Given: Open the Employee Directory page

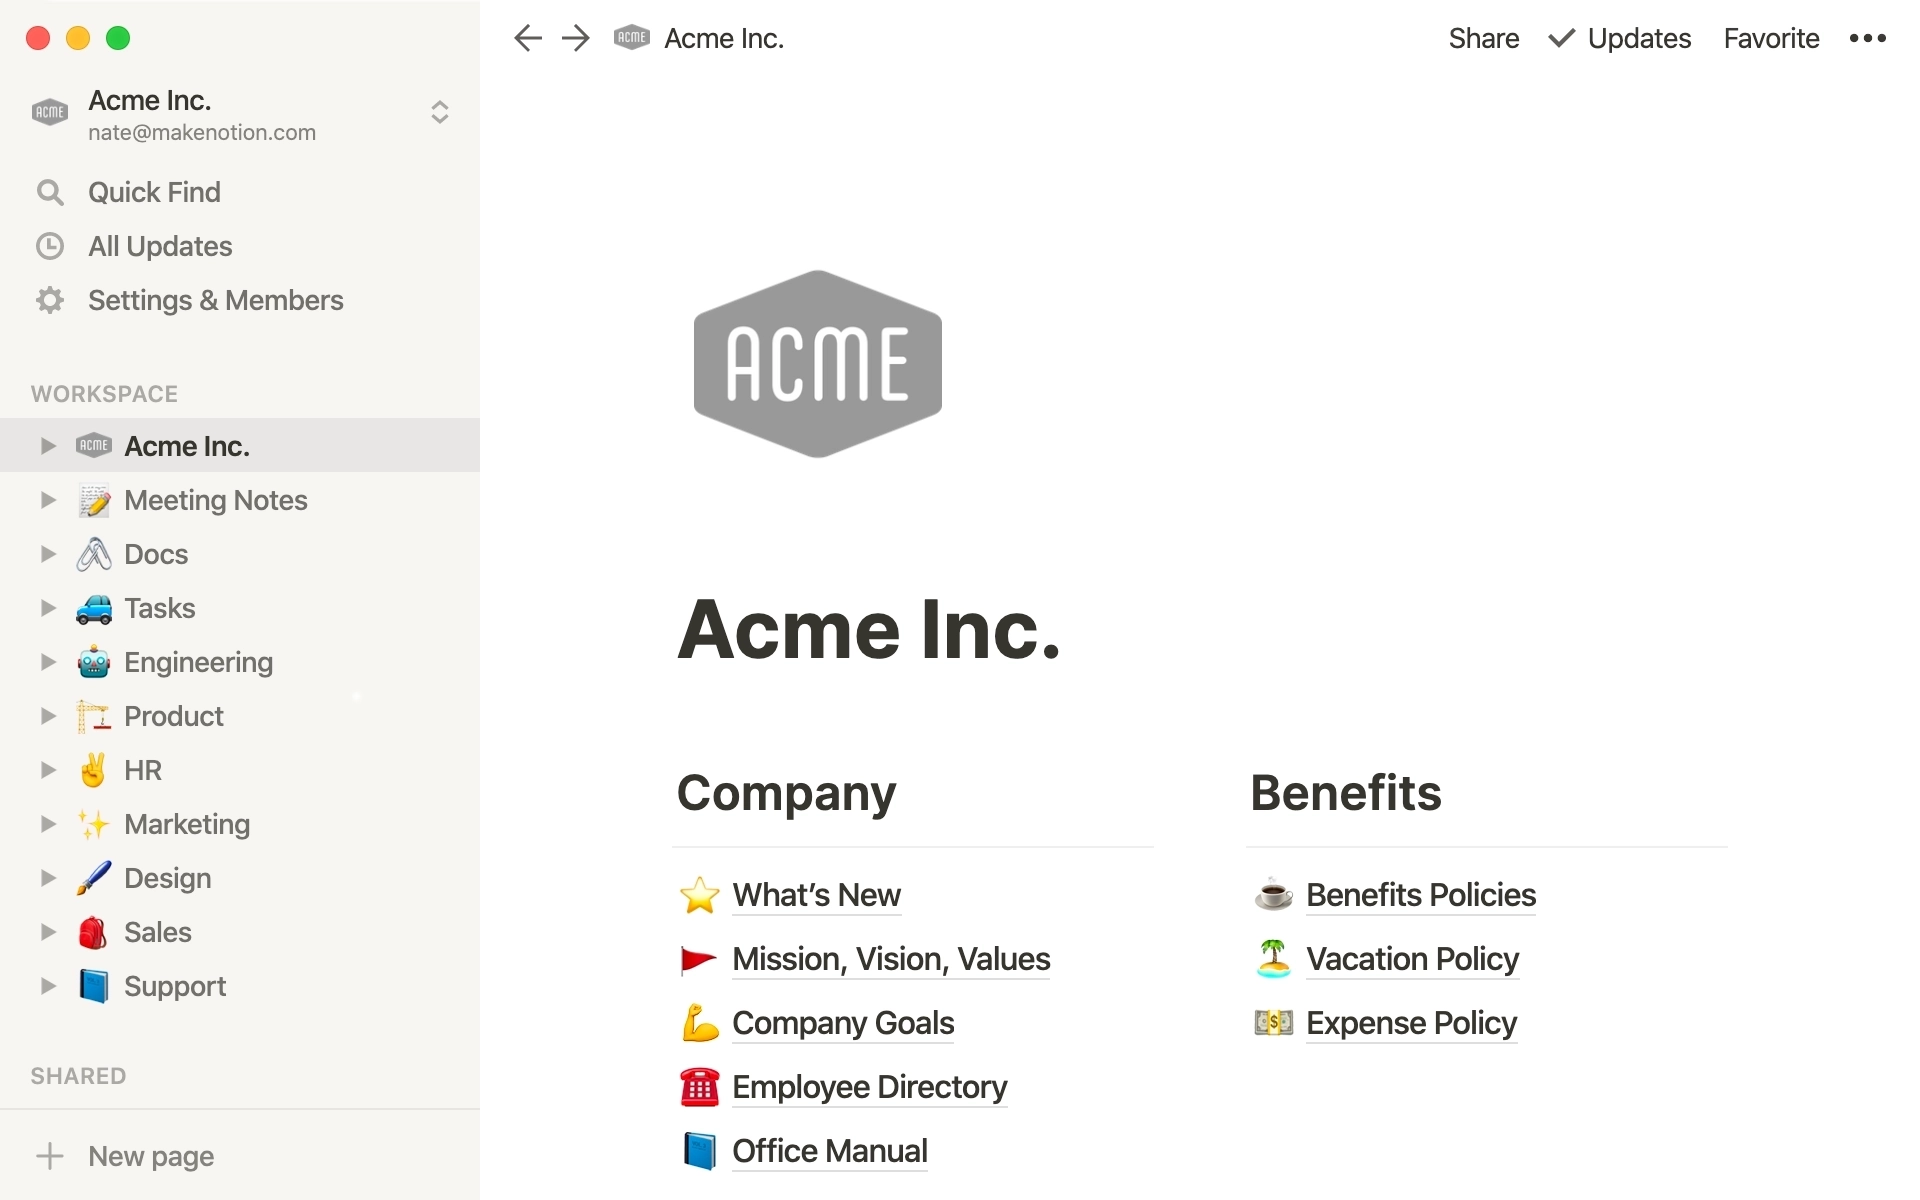Looking at the screenshot, I should point(868,1087).
